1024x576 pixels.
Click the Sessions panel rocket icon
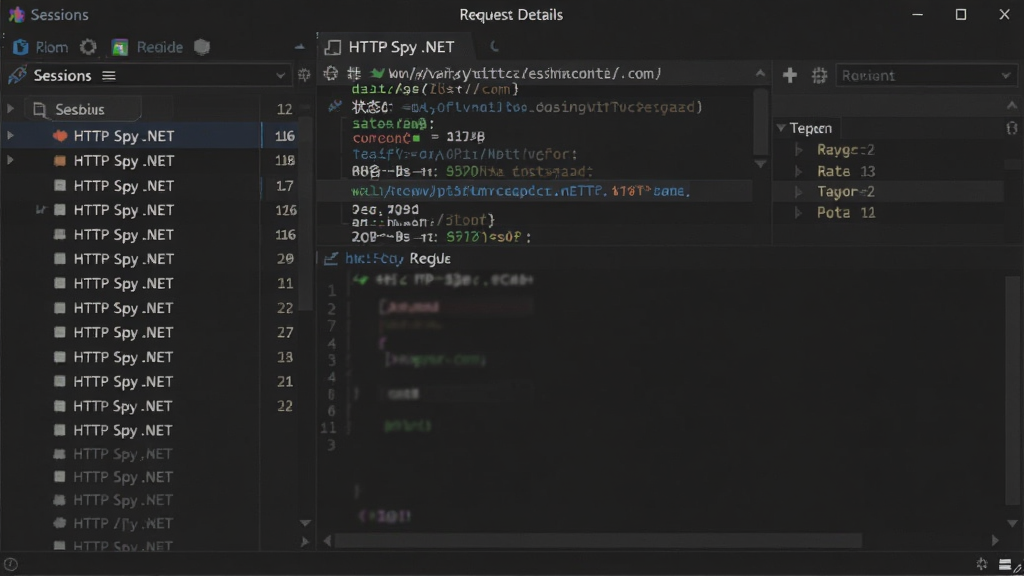click(x=17, y=76)
